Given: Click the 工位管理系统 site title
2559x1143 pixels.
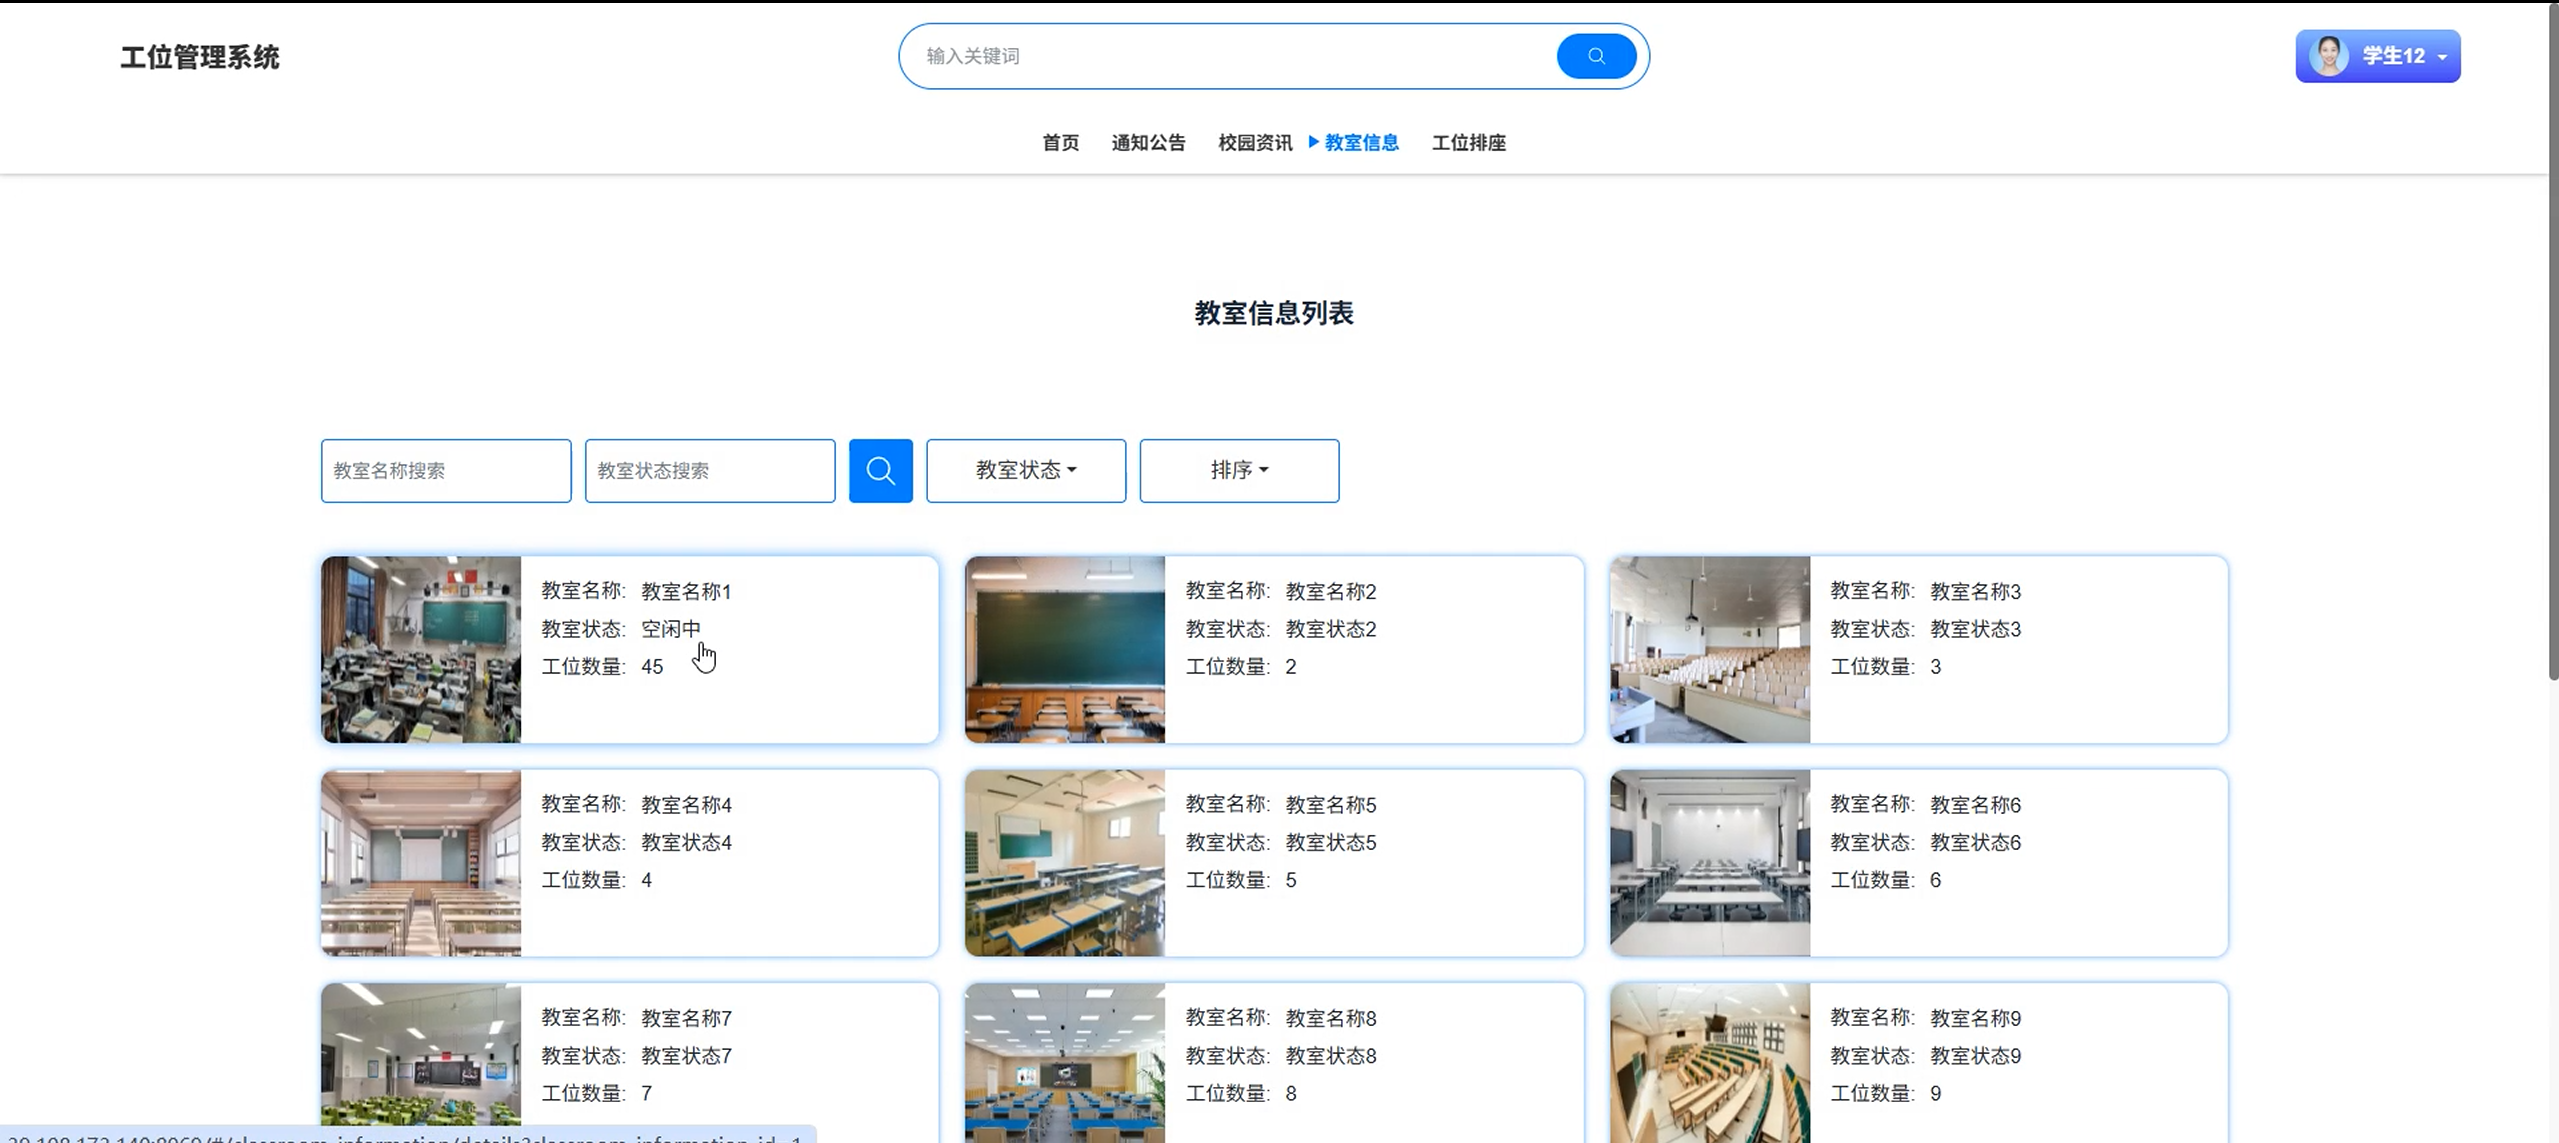Looking at the screenshot, I should [200, 57].
